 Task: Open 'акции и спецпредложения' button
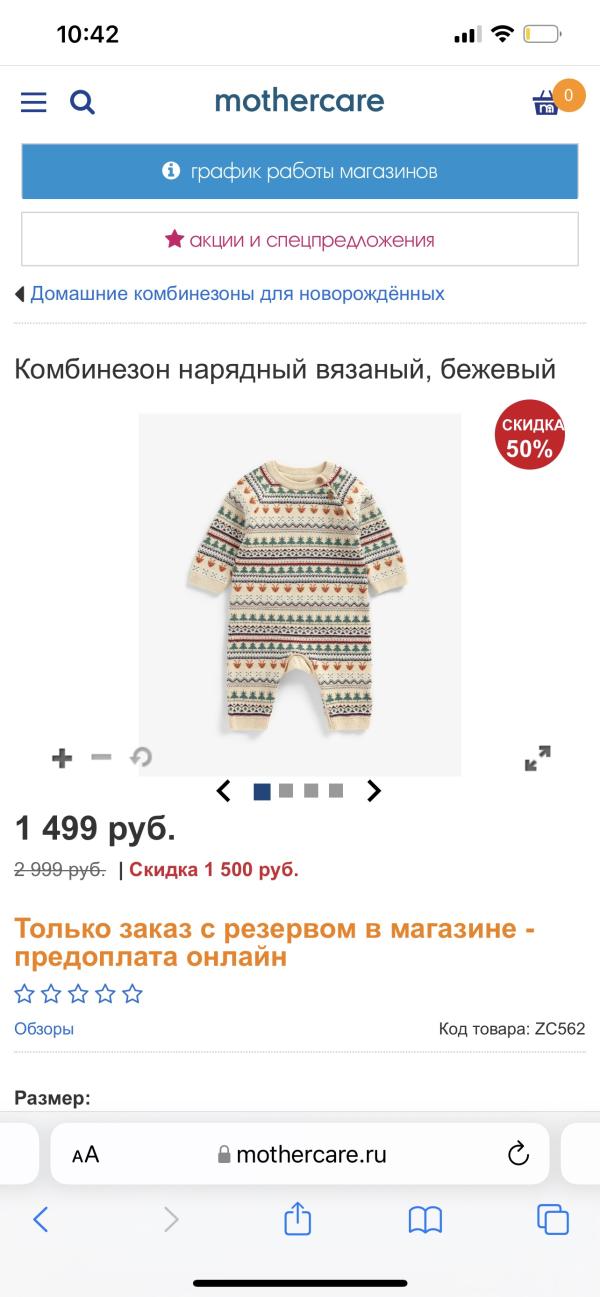pos(300,239)
